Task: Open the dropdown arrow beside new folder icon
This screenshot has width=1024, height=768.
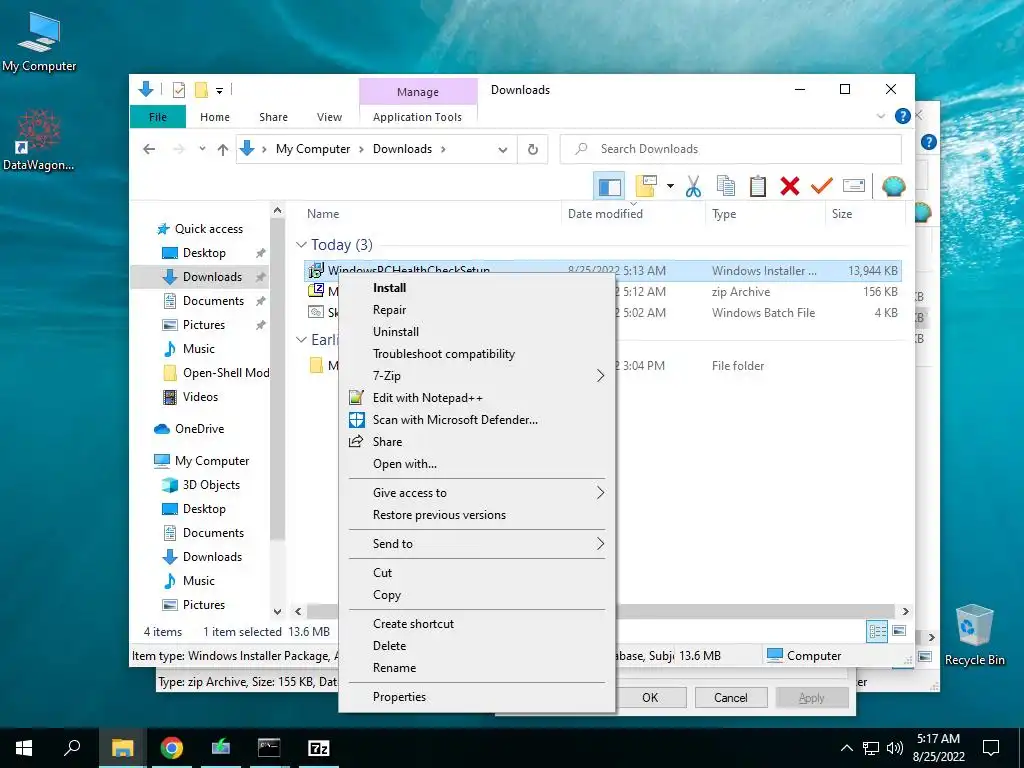Action: pos(670,187)
